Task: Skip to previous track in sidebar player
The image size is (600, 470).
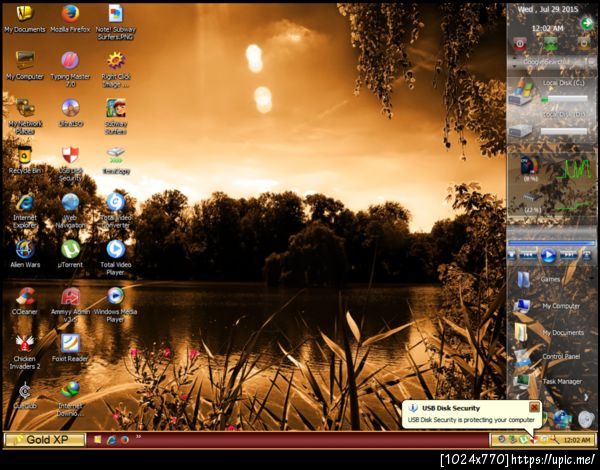Action: [528, 255]
